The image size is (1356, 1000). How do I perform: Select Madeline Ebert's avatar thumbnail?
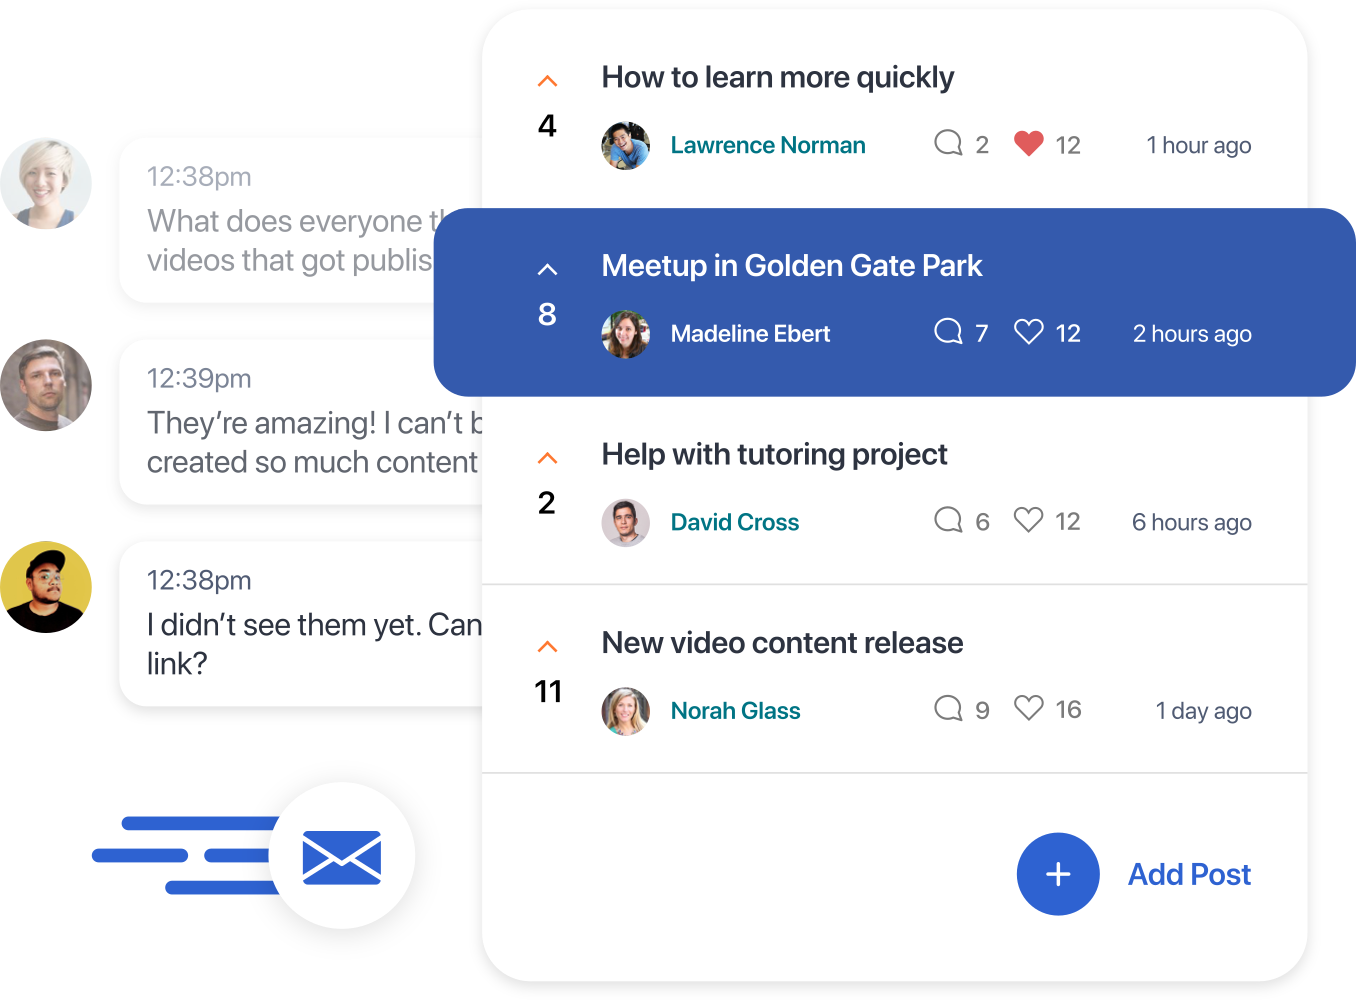(626, 334)
